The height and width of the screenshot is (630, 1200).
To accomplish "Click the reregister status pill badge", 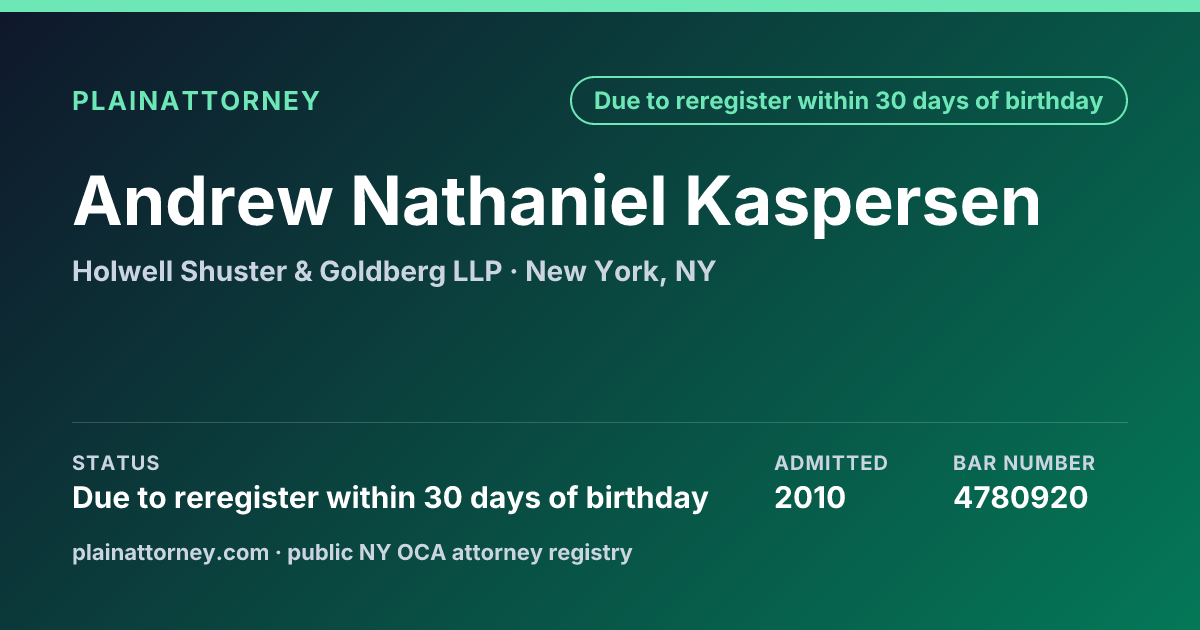I will [848, 101].
